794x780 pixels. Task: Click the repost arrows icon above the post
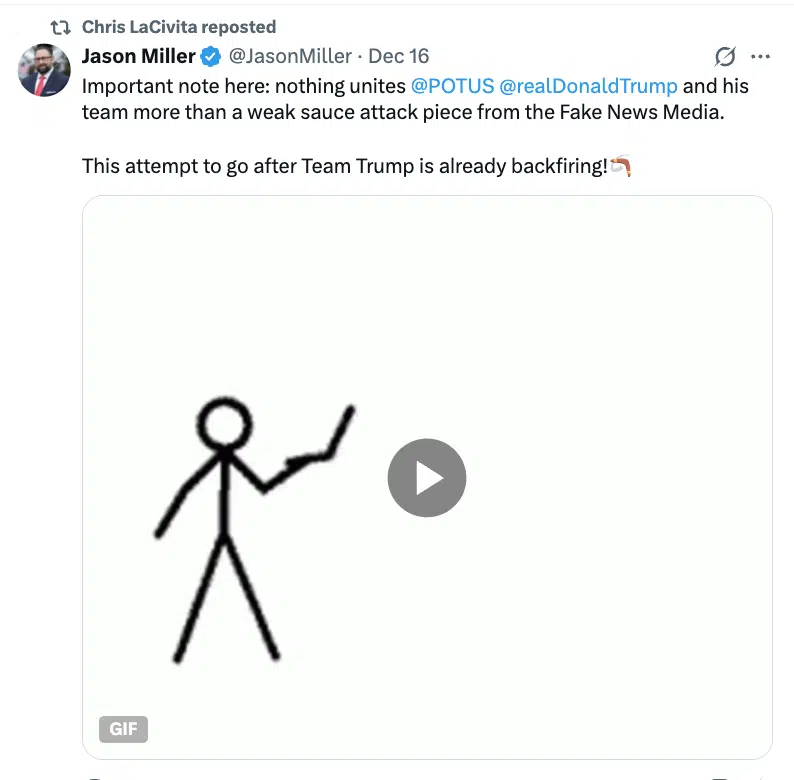tap(60, 27)
